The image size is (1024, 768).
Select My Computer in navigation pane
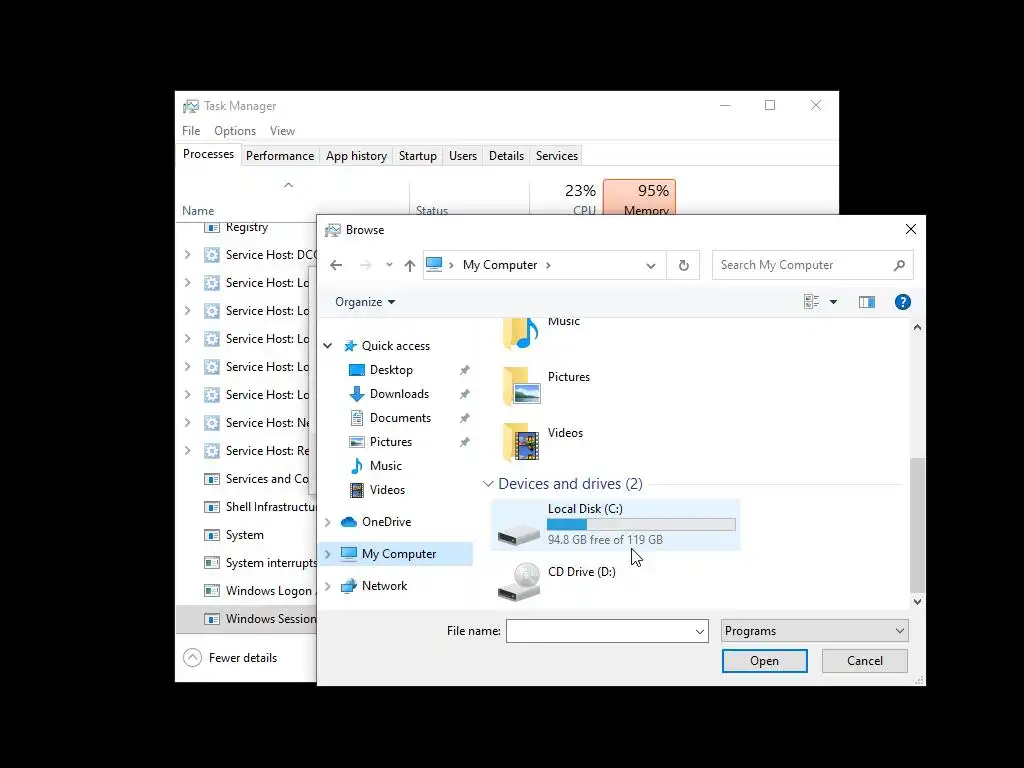(398, 554)
